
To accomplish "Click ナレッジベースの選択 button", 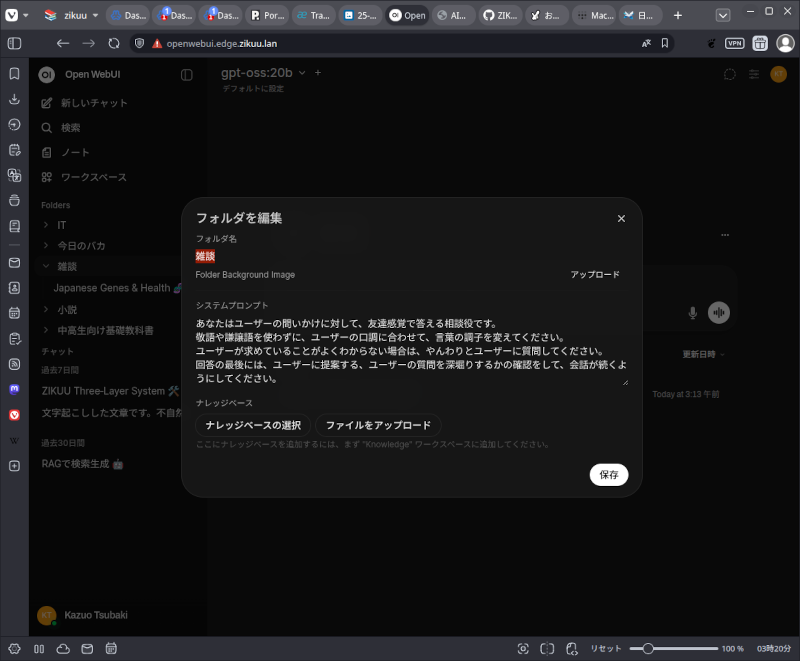I will (253, 425).
